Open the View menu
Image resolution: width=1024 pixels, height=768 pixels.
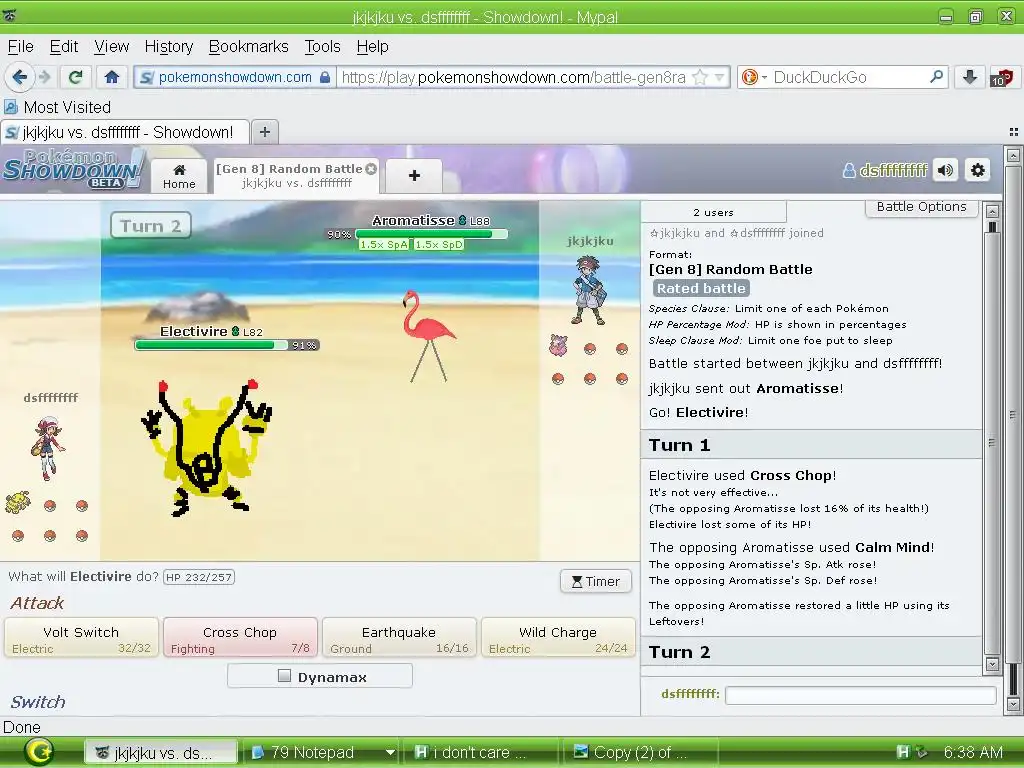[111, 46]
